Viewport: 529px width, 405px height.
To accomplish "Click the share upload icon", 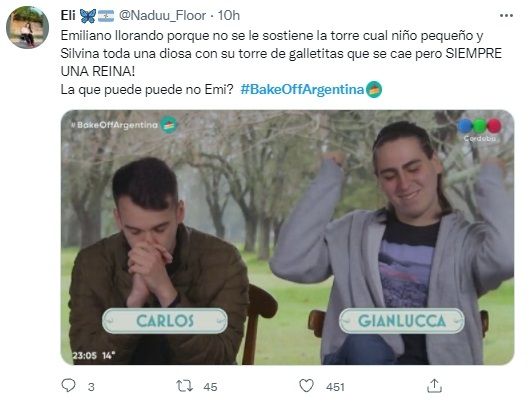I will tap(434, 386).
